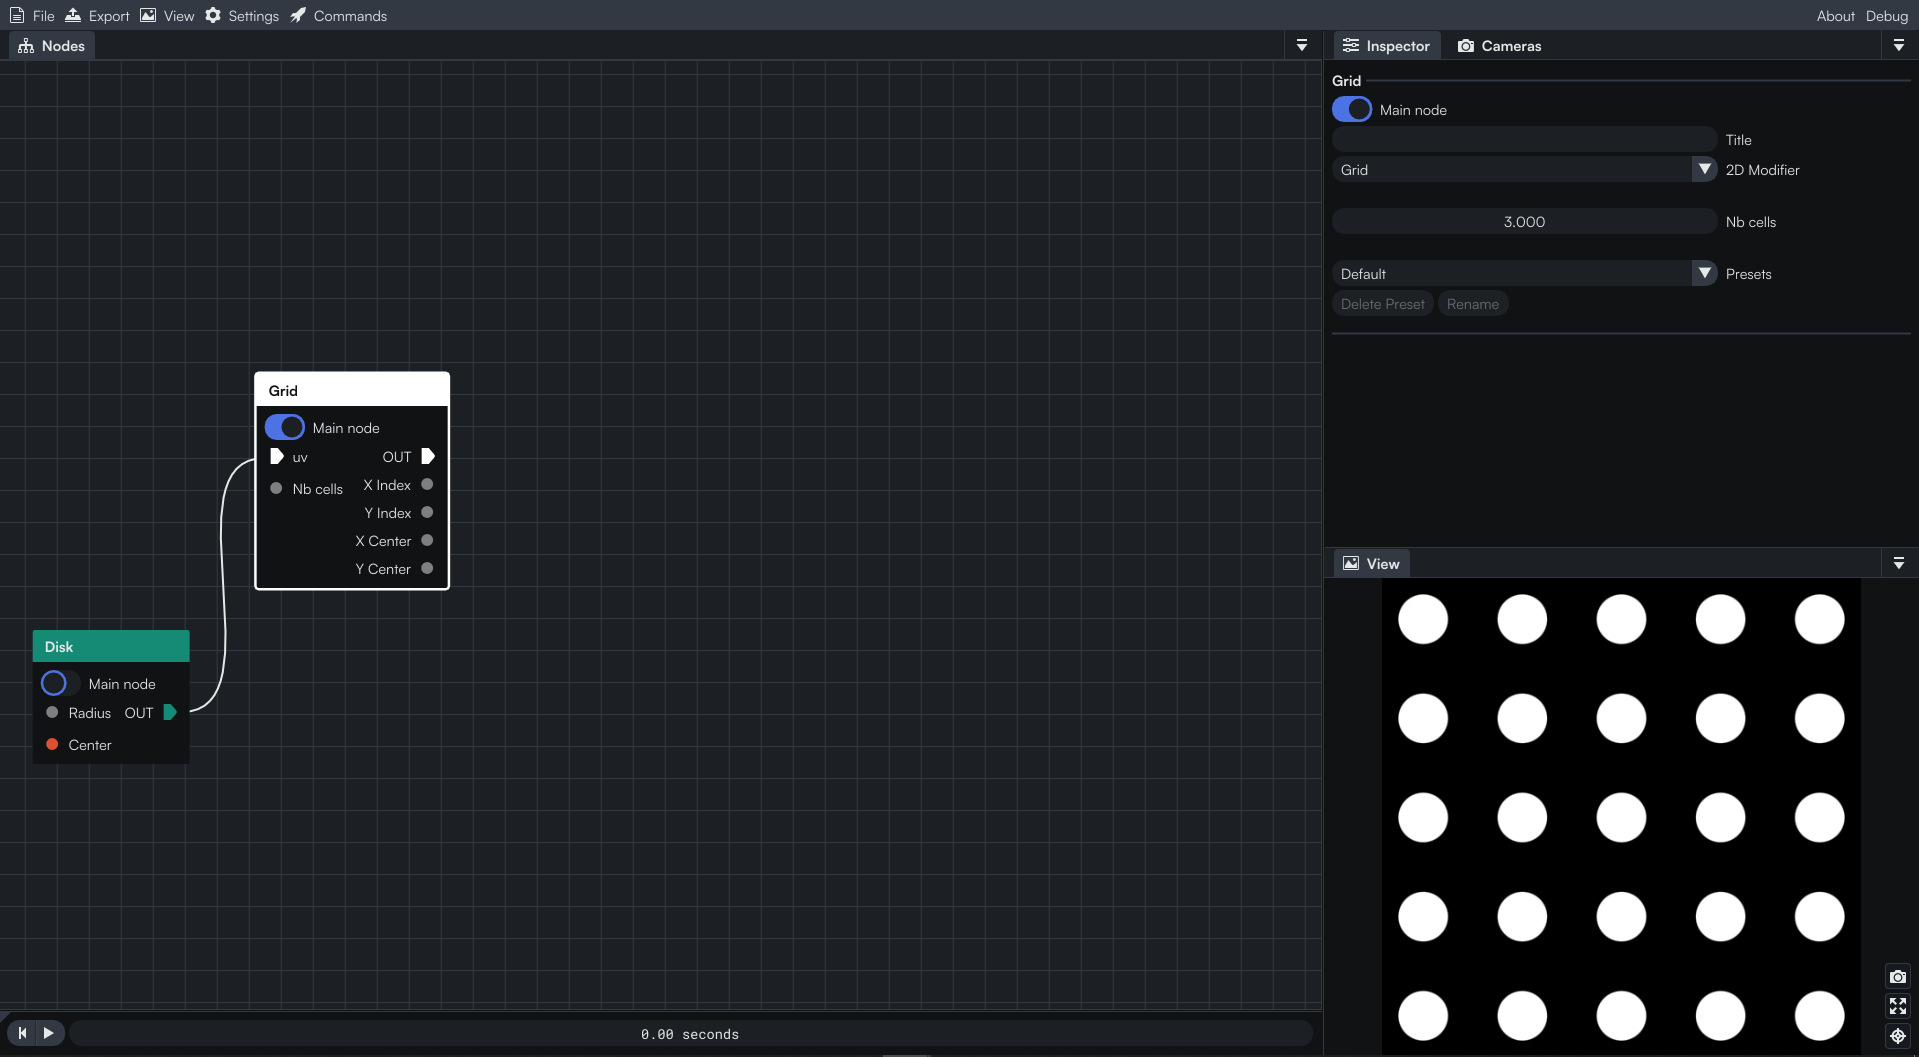Click the timeline at 0.00 seconds
This screenshot has width=1919, height=1057.
pos(690,1034)
